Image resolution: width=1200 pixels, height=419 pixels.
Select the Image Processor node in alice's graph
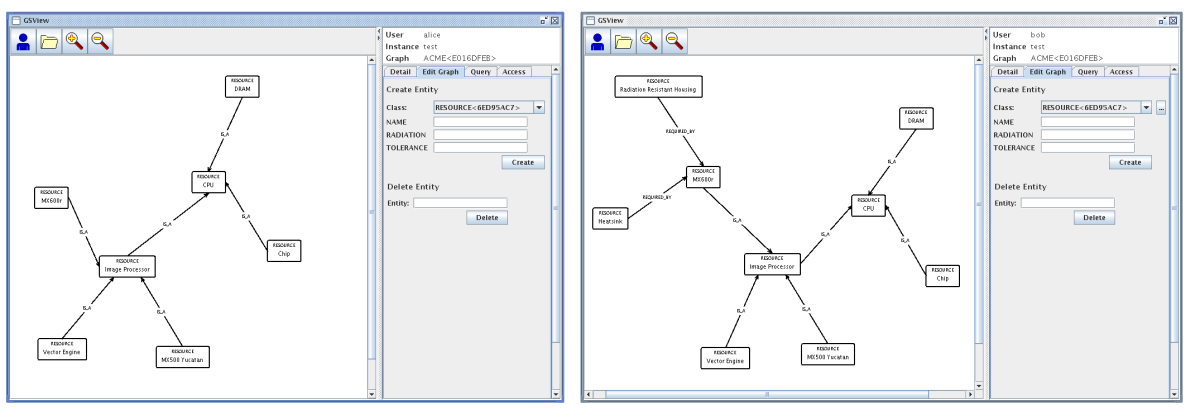(x=129, y=267)
